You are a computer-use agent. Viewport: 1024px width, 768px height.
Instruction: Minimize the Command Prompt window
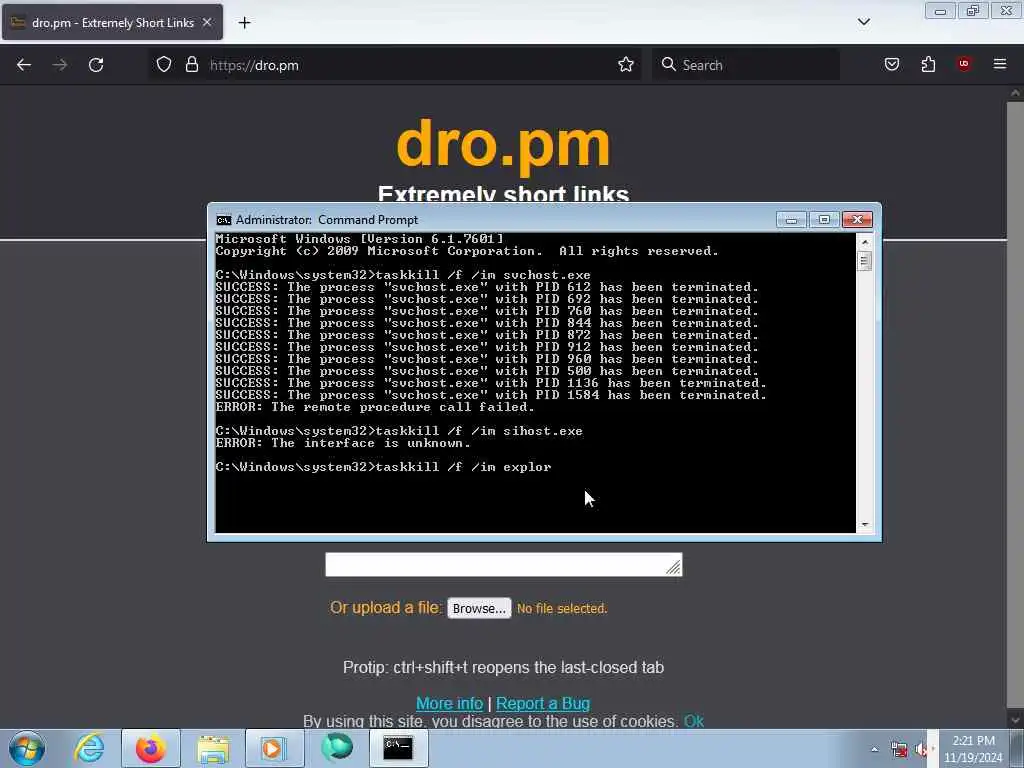(x=792, y=219)
